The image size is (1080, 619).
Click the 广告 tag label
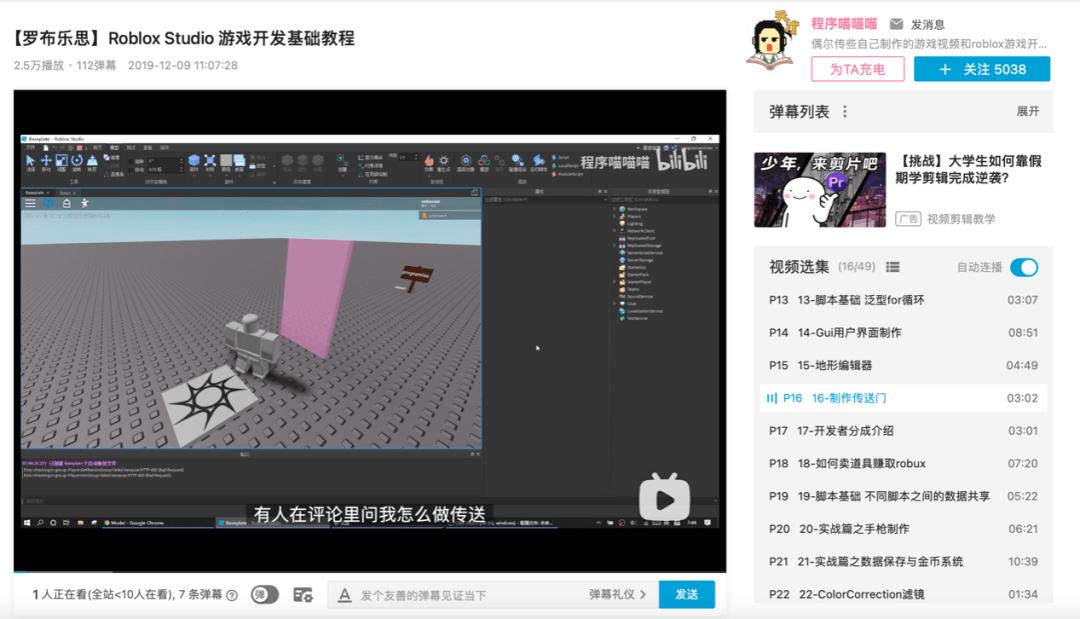908,219
